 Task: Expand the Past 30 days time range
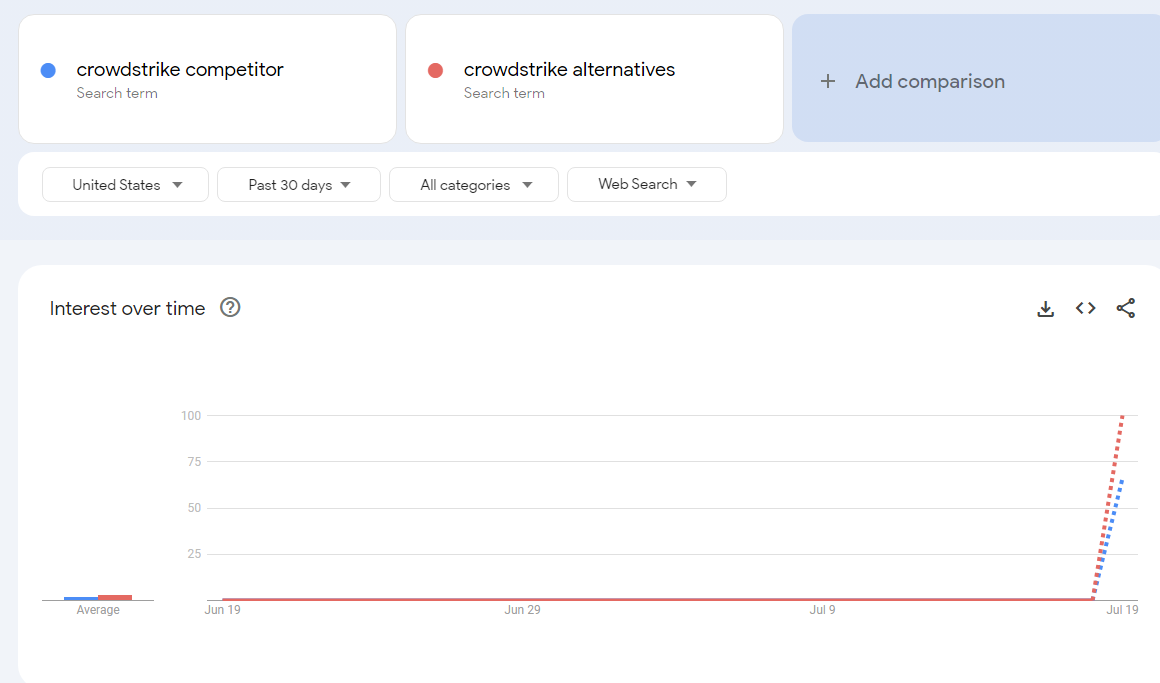coord(299,185)
